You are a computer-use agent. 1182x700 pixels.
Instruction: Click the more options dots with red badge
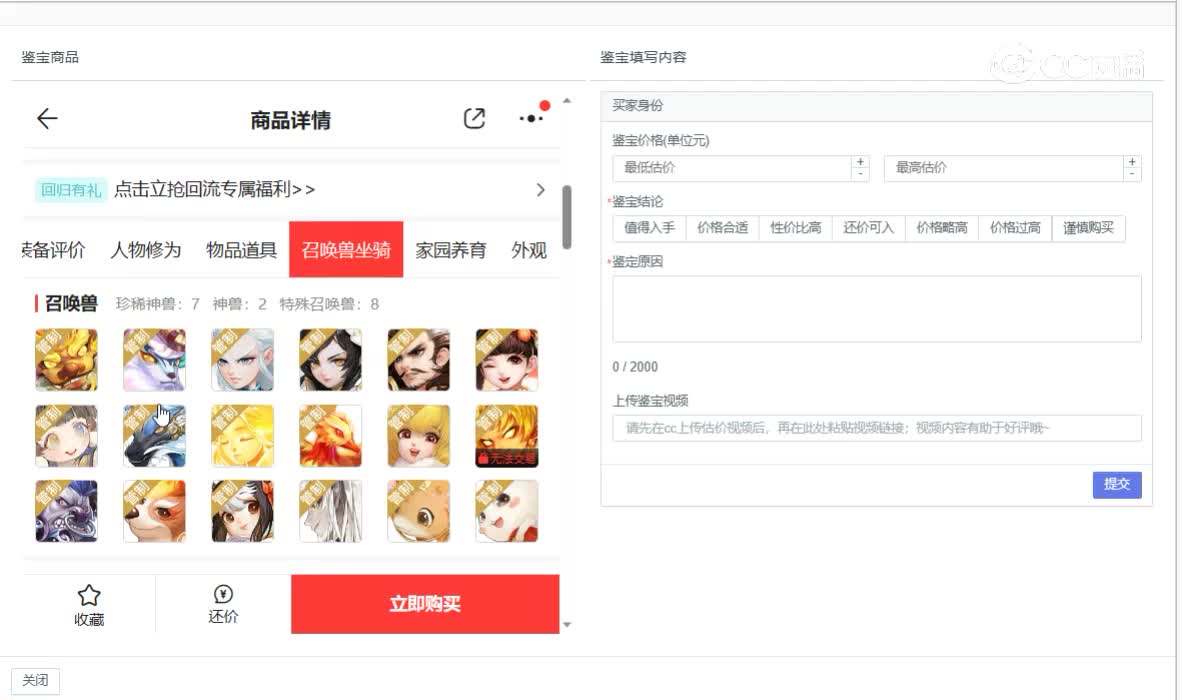(531, 117)
